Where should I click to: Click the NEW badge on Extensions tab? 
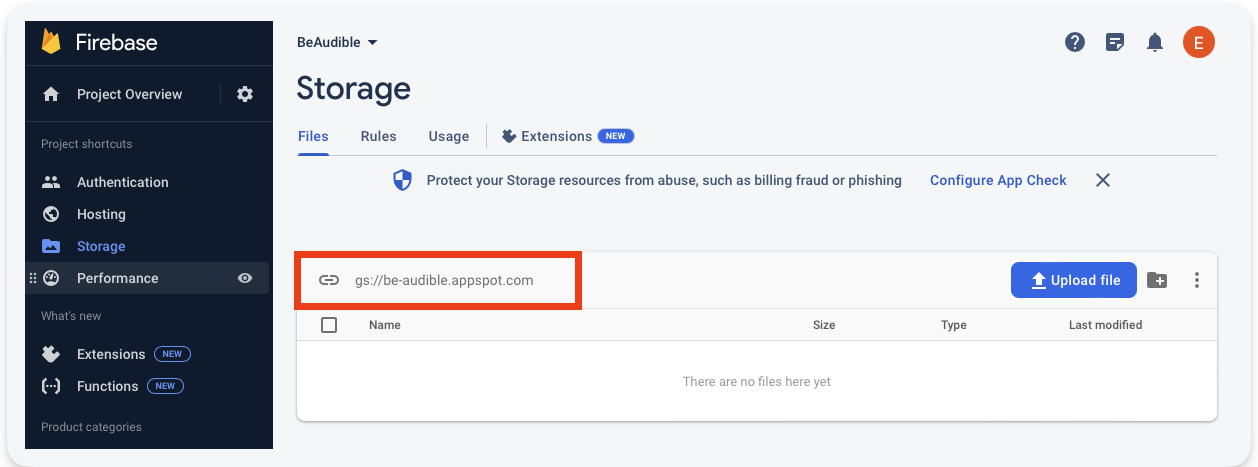click(616, 136)
